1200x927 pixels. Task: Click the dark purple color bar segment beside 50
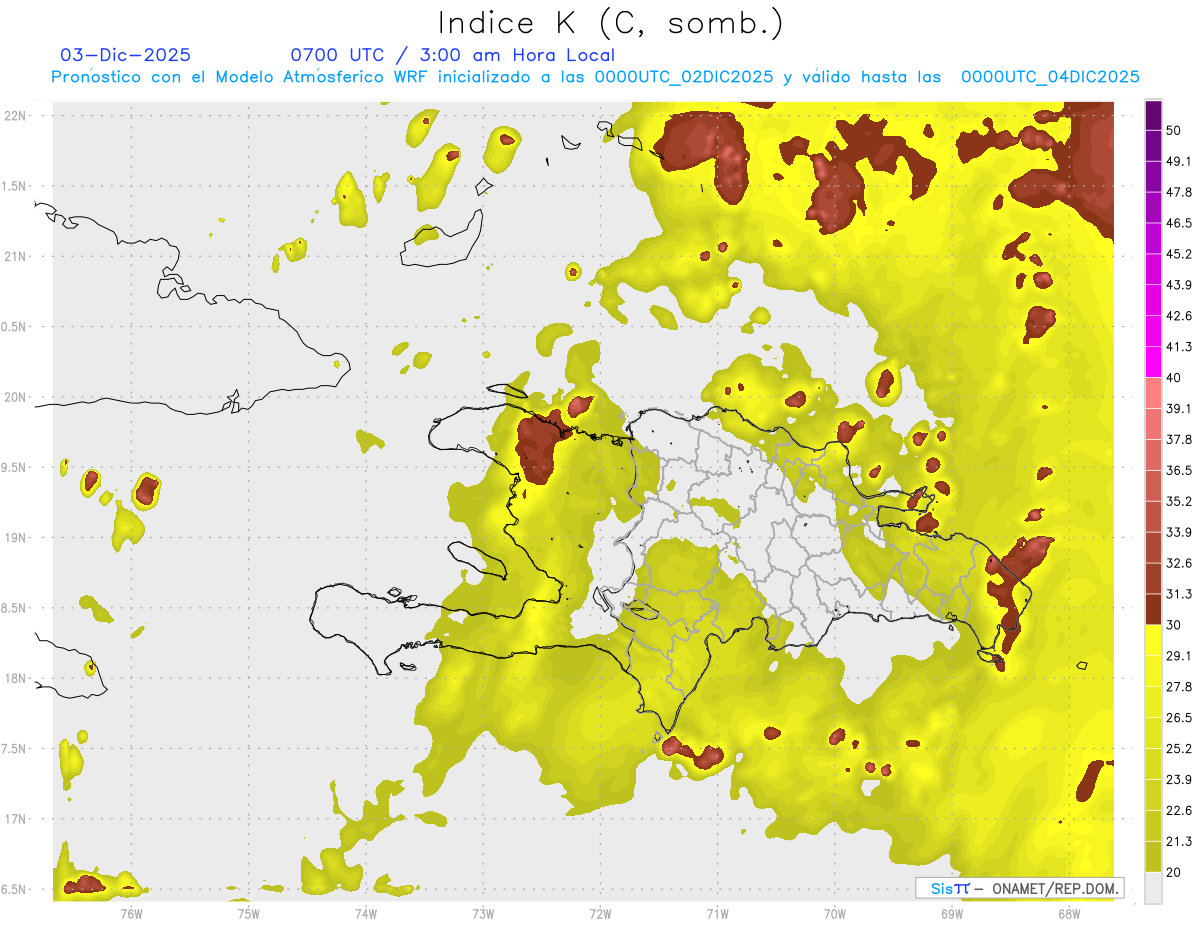click(1153, 116)
